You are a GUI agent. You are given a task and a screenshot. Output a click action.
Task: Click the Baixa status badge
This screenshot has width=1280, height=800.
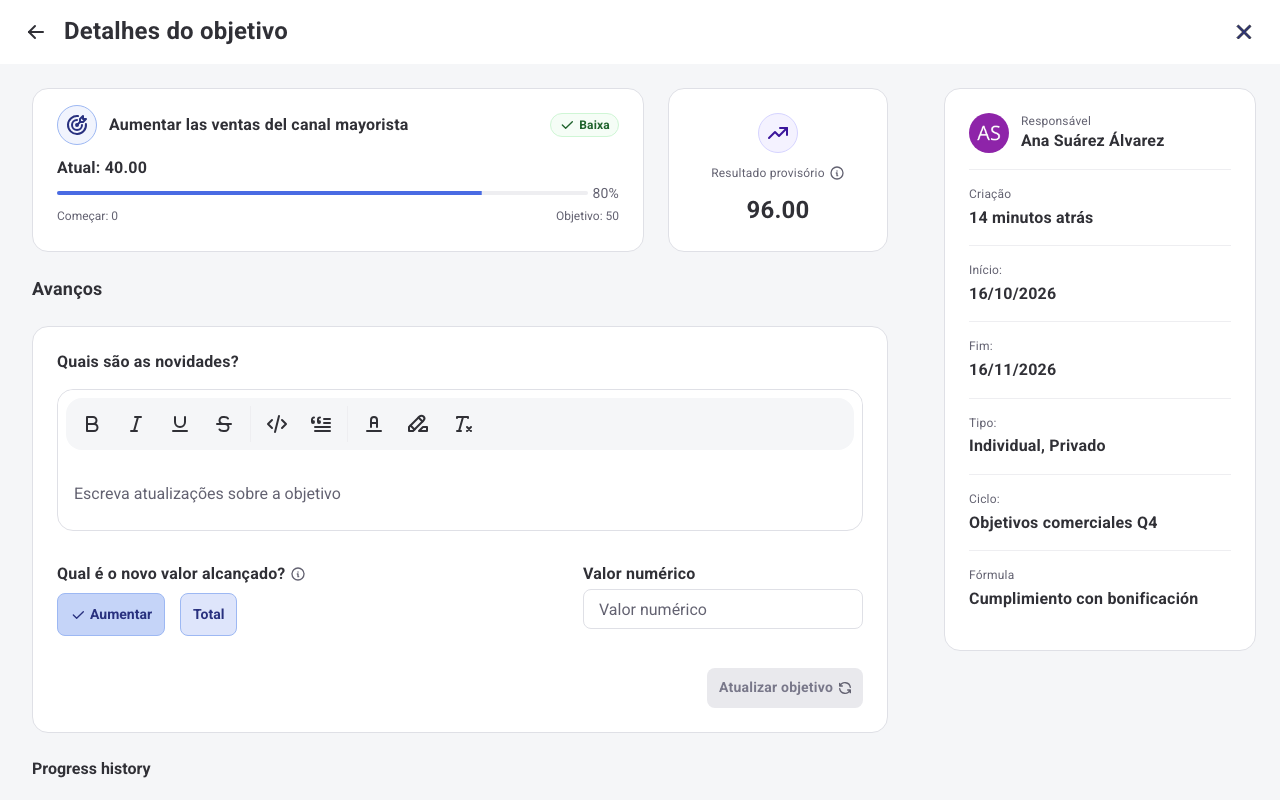pyautogui.click(x=585, y=125)
